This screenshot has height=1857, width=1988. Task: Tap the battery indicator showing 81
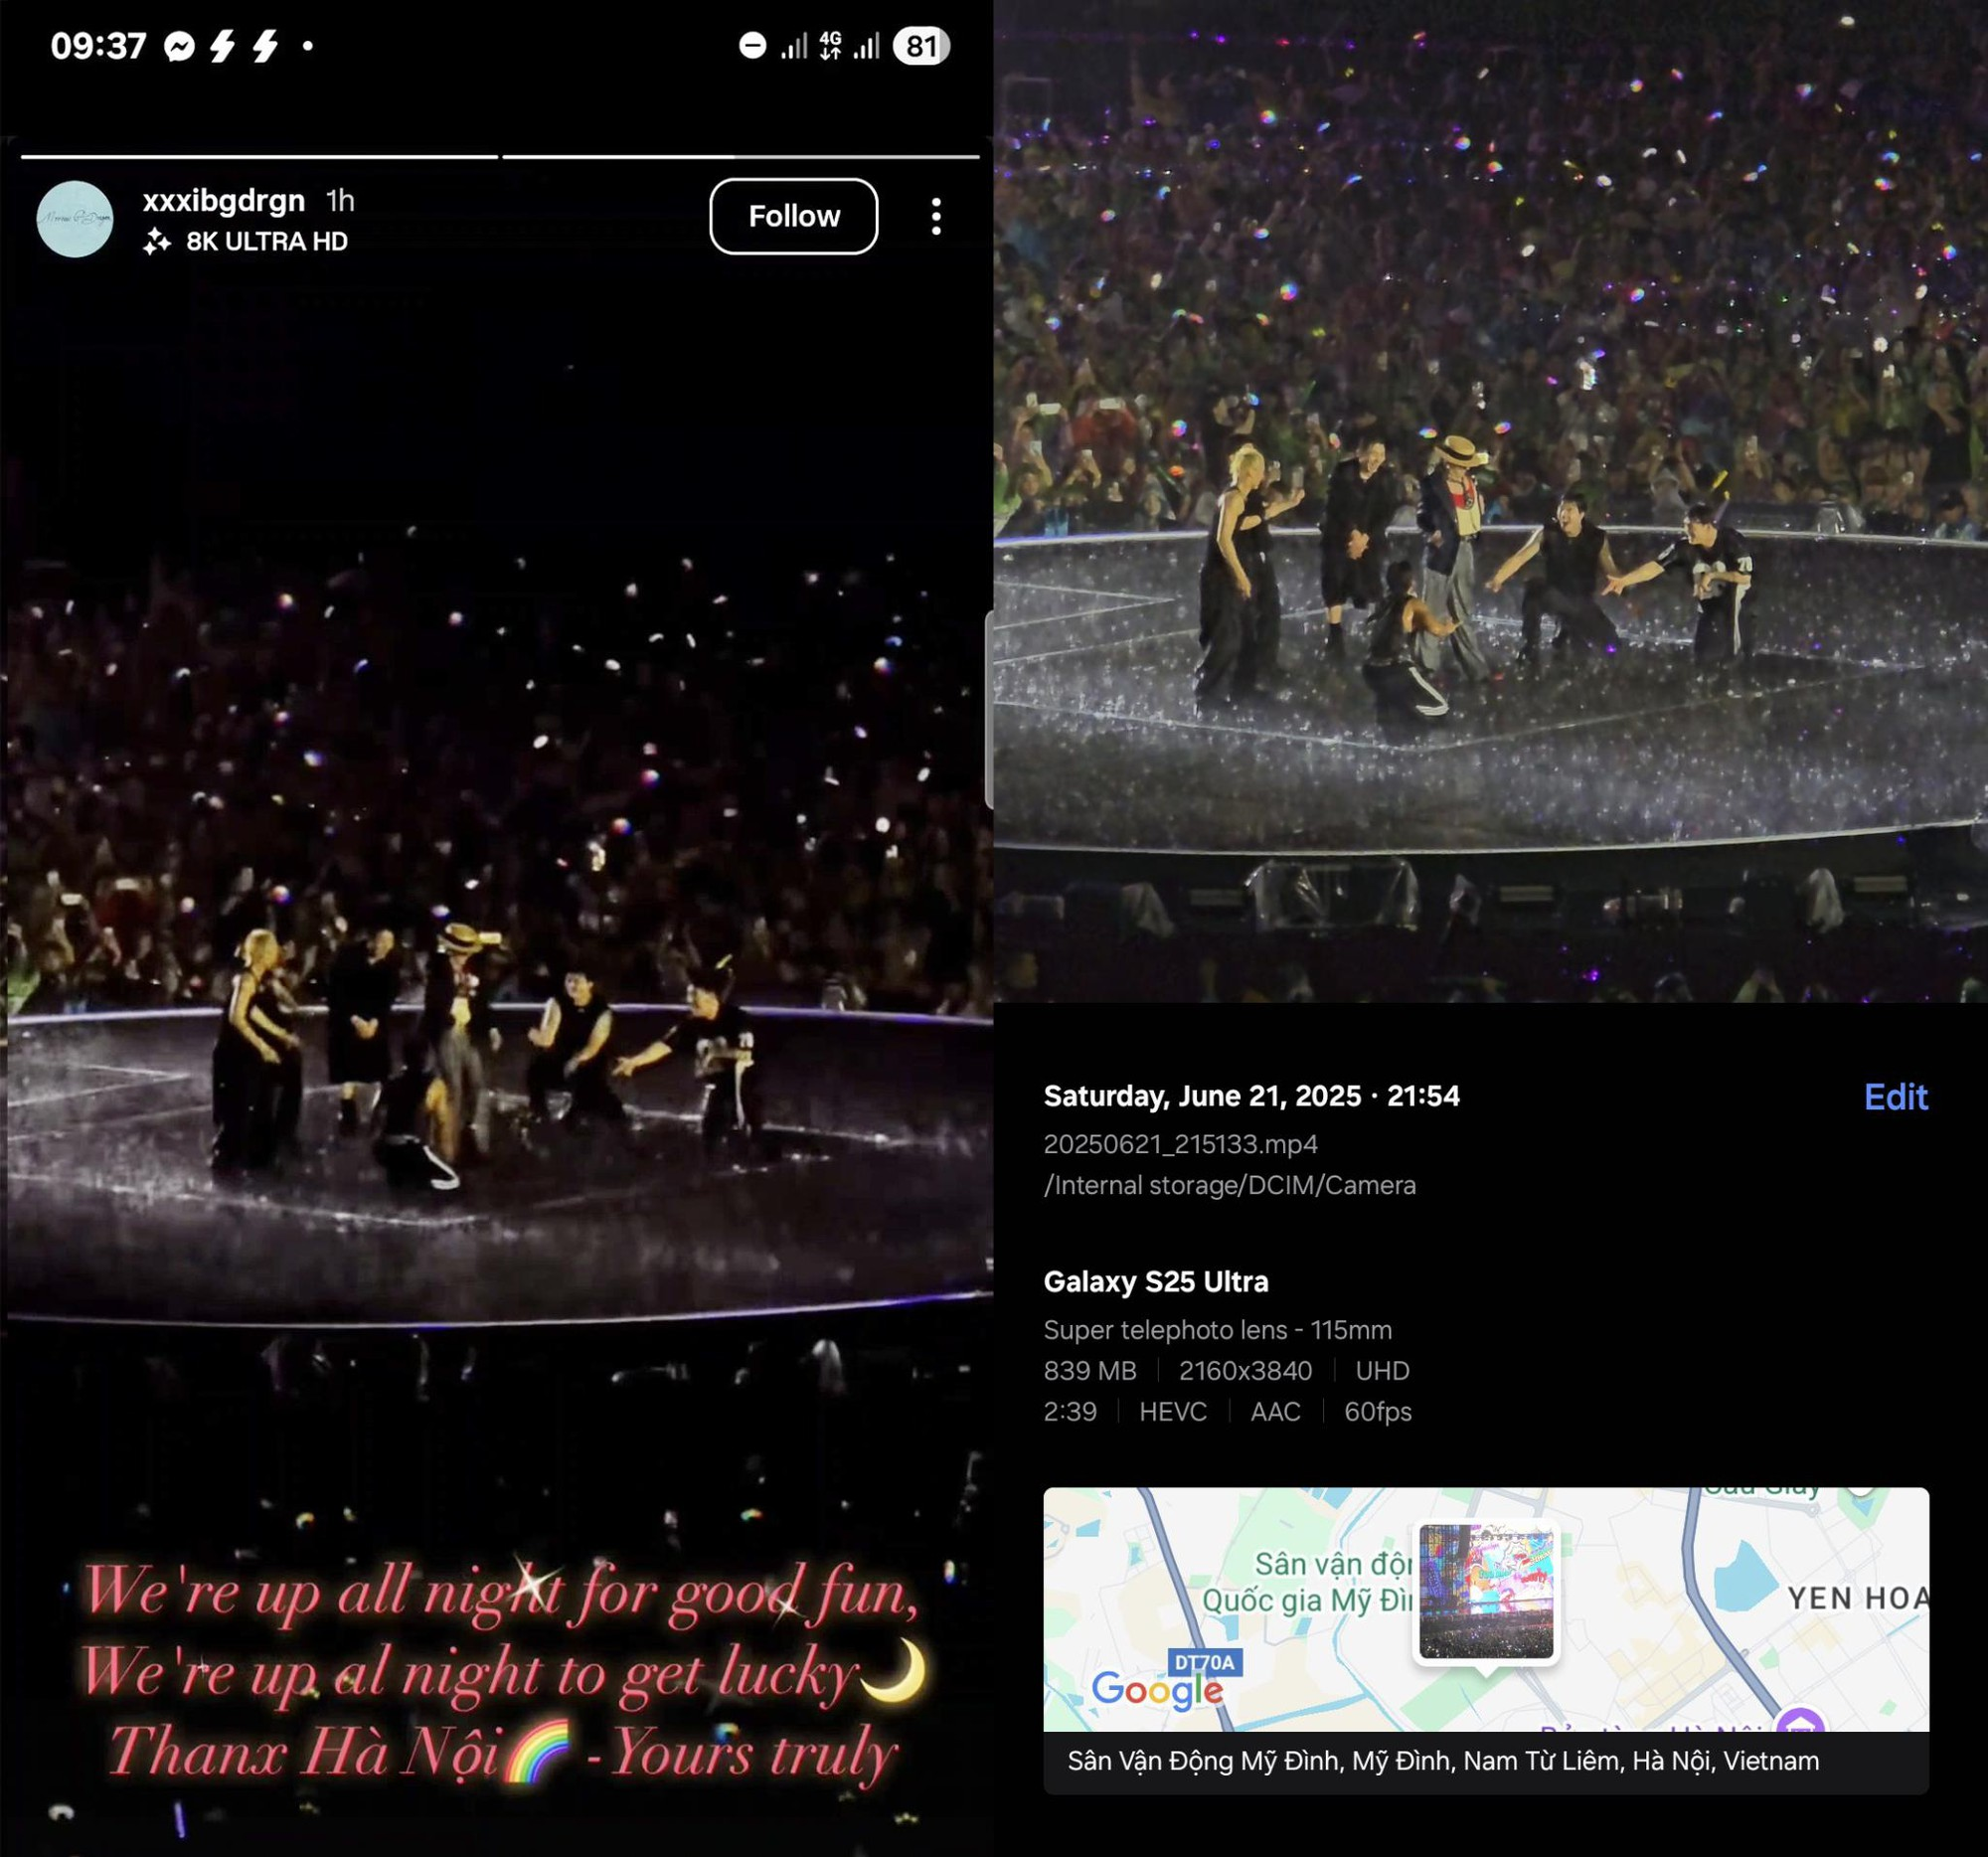pyautogui.click(x=921, y=46)
